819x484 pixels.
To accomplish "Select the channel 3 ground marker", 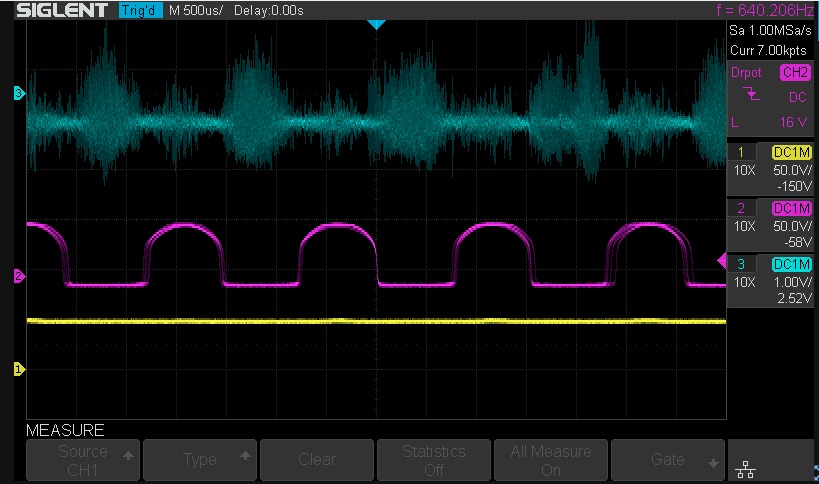I will [18, 94].
